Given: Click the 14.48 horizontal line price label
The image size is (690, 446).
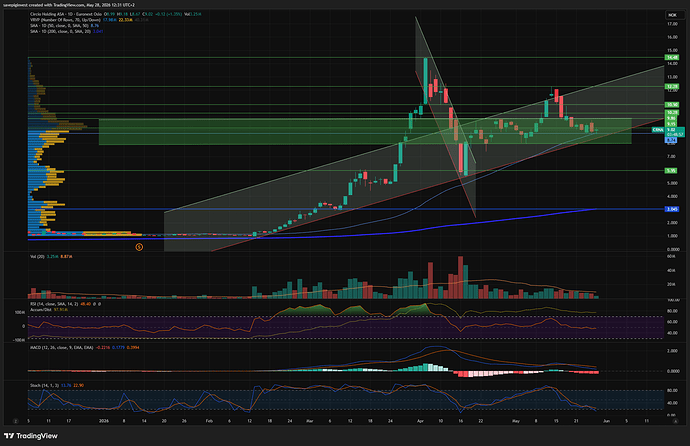Looking at the screenshot, I should coord(672,58).
